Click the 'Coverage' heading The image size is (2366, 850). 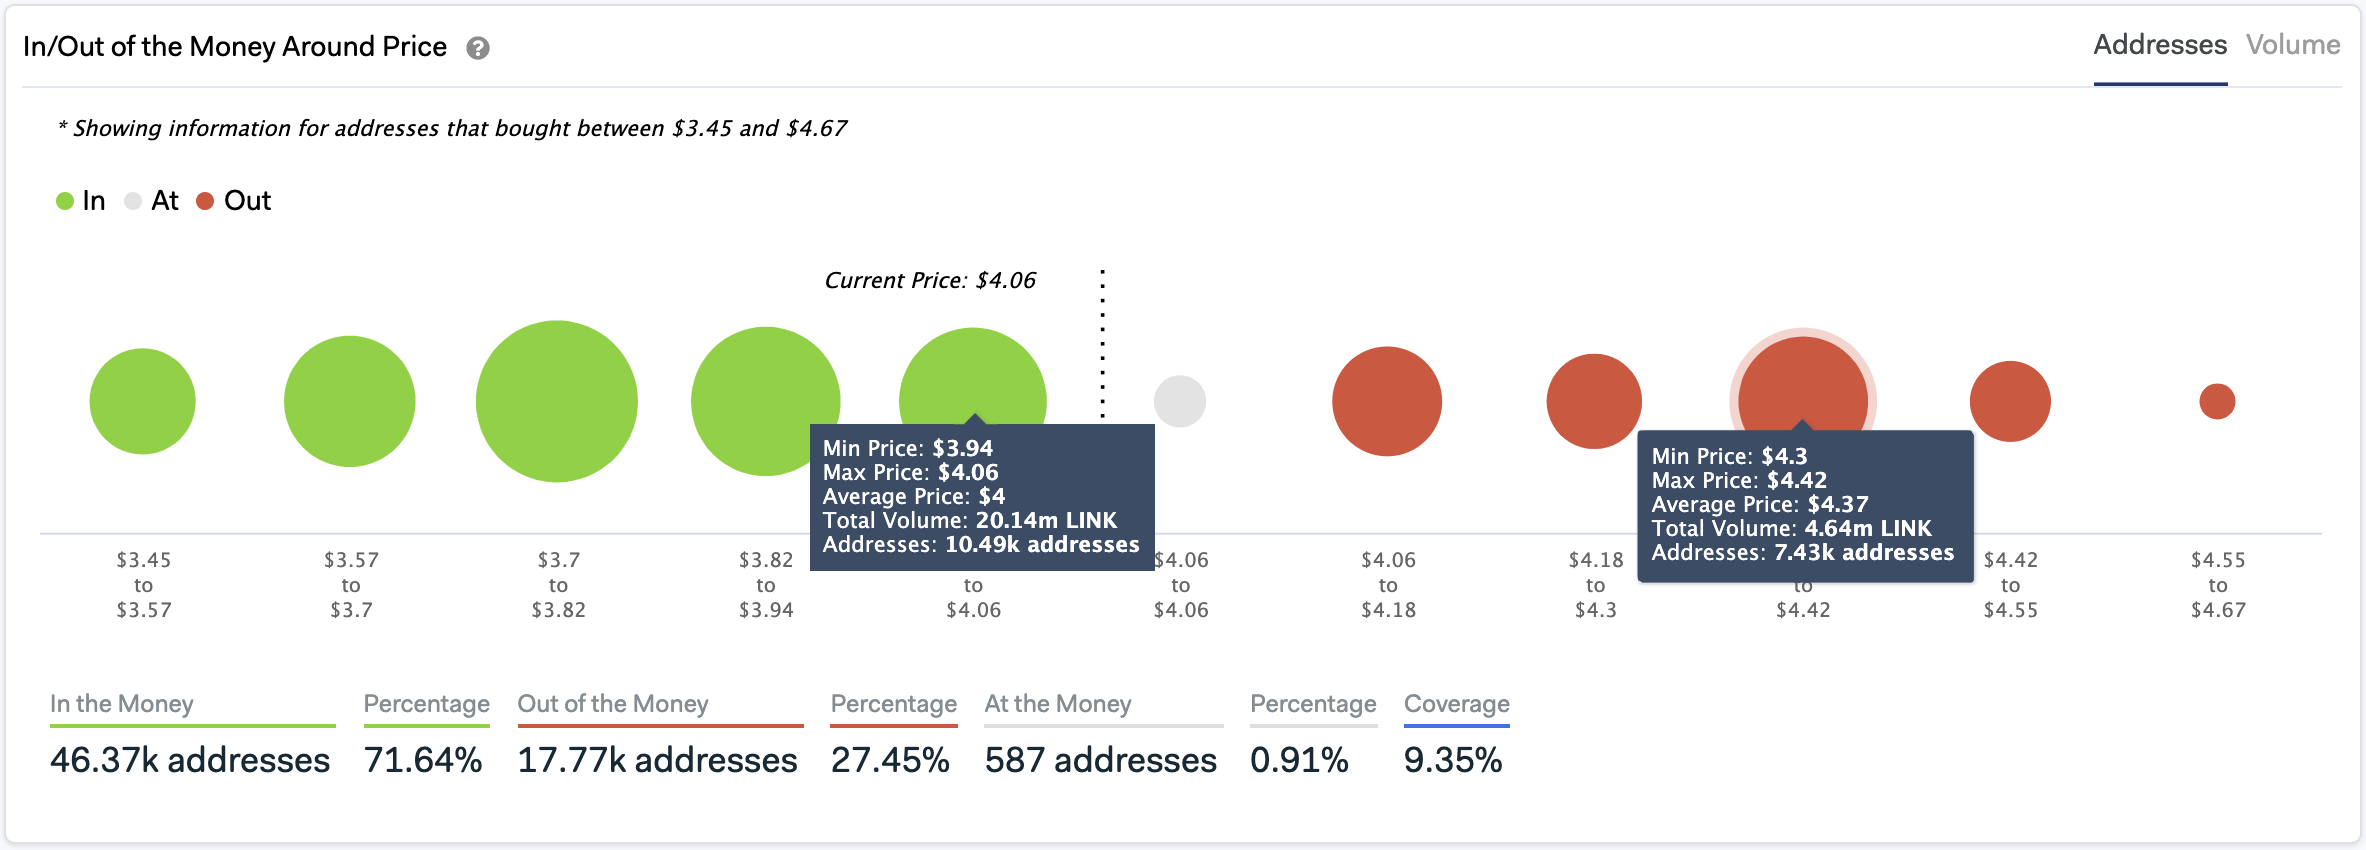point(1457,704)
